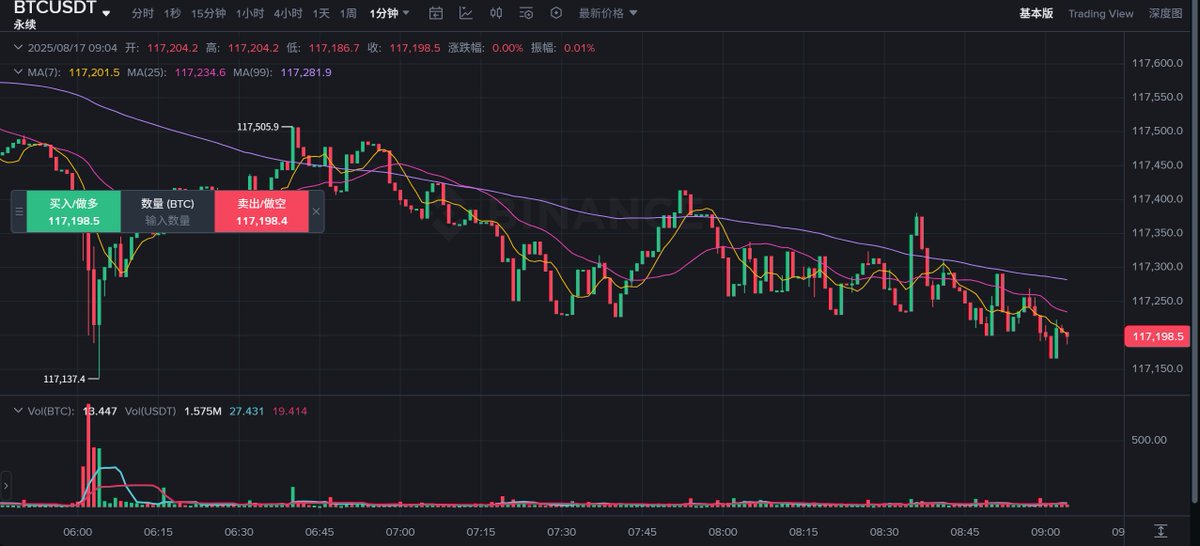Switch to the 1天 interval
The width and height of the screenshot is (1200, 546).
click(321, 13)
